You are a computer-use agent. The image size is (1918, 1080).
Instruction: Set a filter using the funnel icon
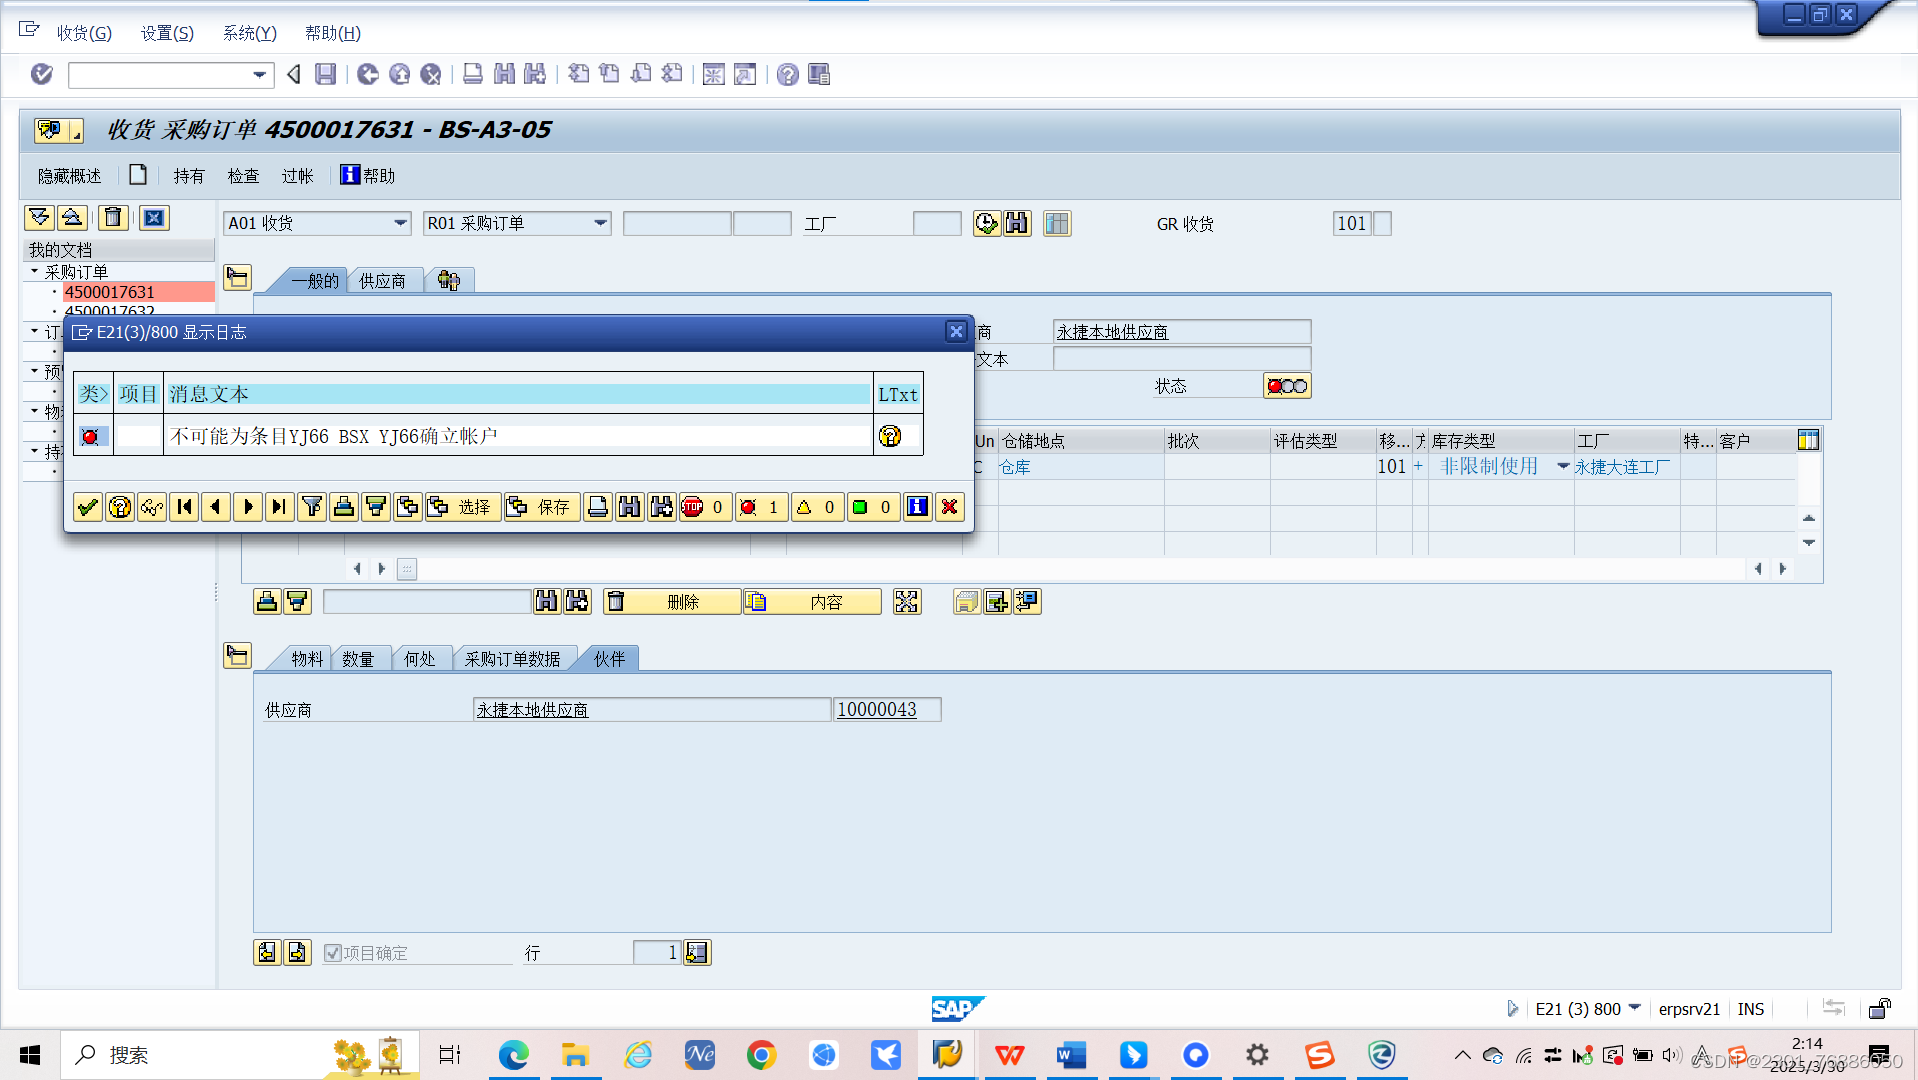(311, 507)
